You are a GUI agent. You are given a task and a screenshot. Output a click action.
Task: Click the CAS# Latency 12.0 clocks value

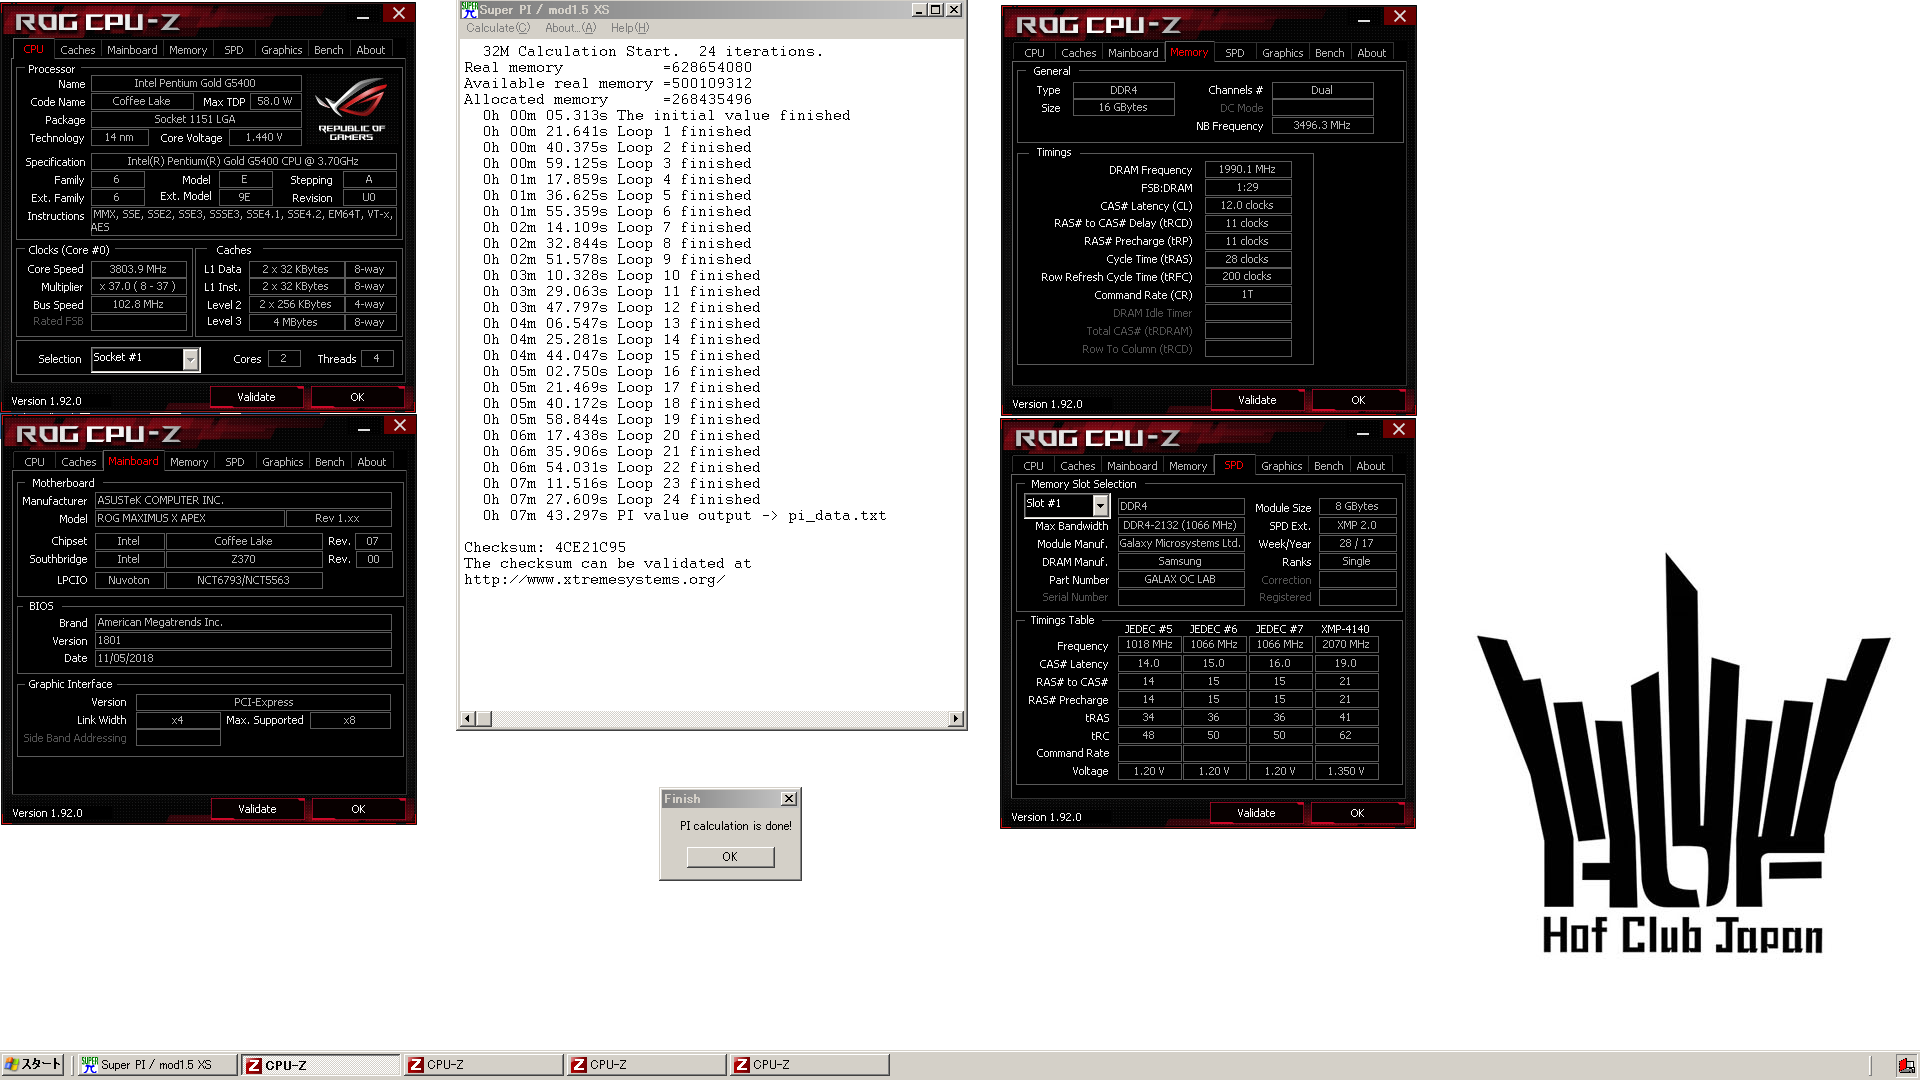[x=1247, y=205]
